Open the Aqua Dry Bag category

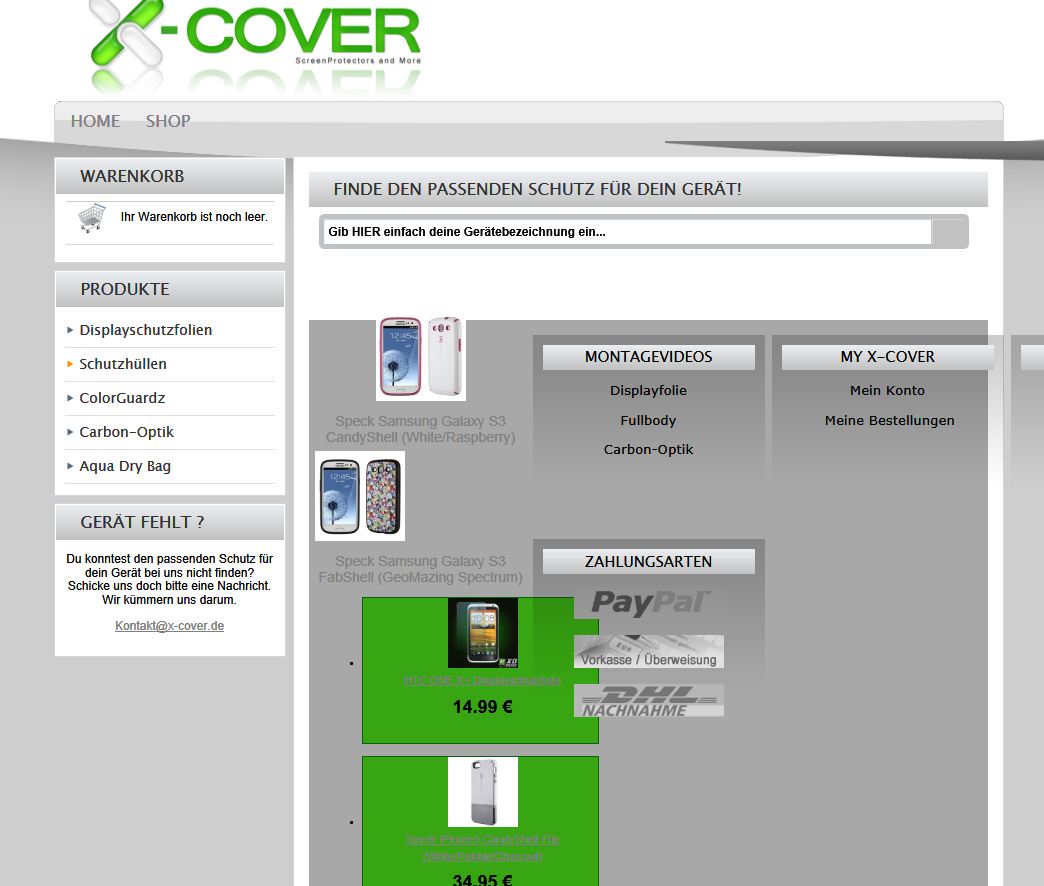click(x=125, y=466)
